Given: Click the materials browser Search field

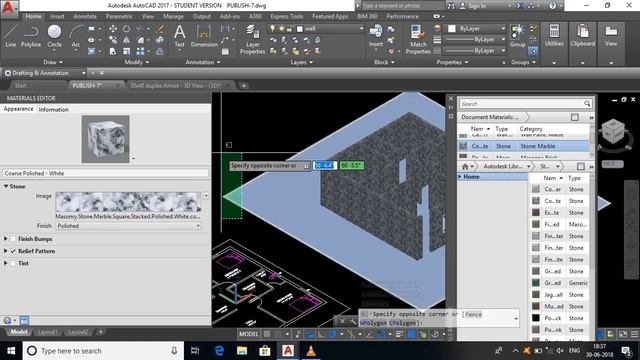Looking at the screenshot, I should tap(525, 104).
